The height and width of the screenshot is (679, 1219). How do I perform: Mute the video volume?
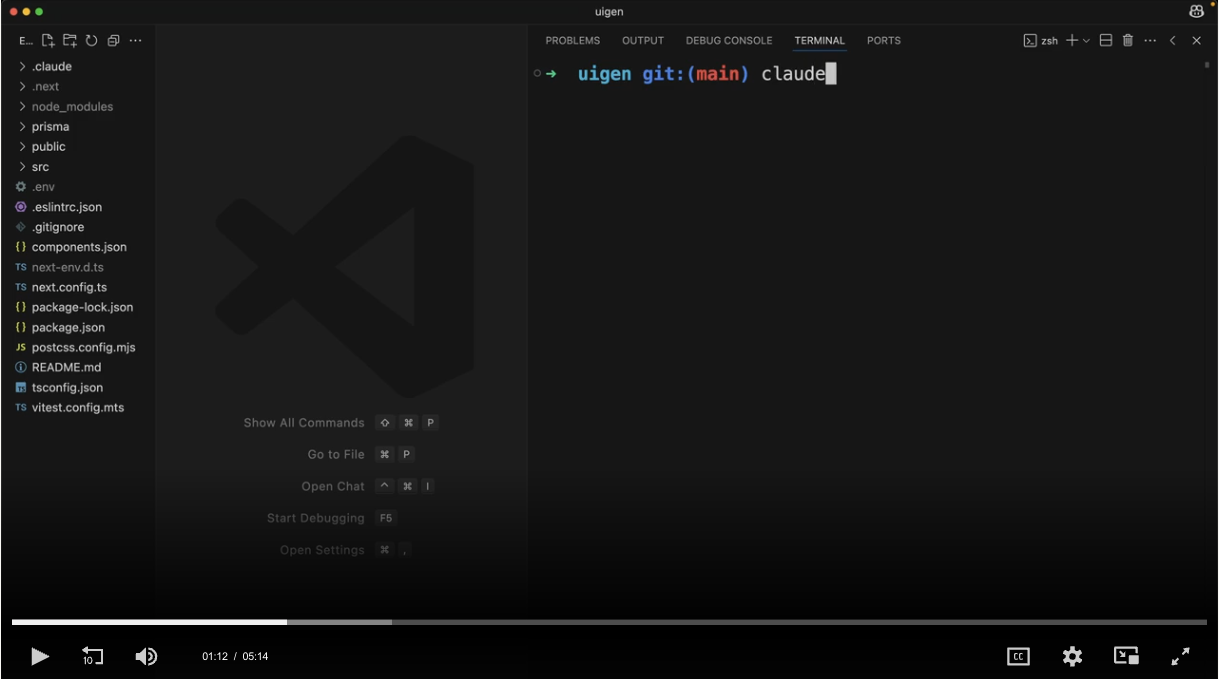tap(146, 656)
